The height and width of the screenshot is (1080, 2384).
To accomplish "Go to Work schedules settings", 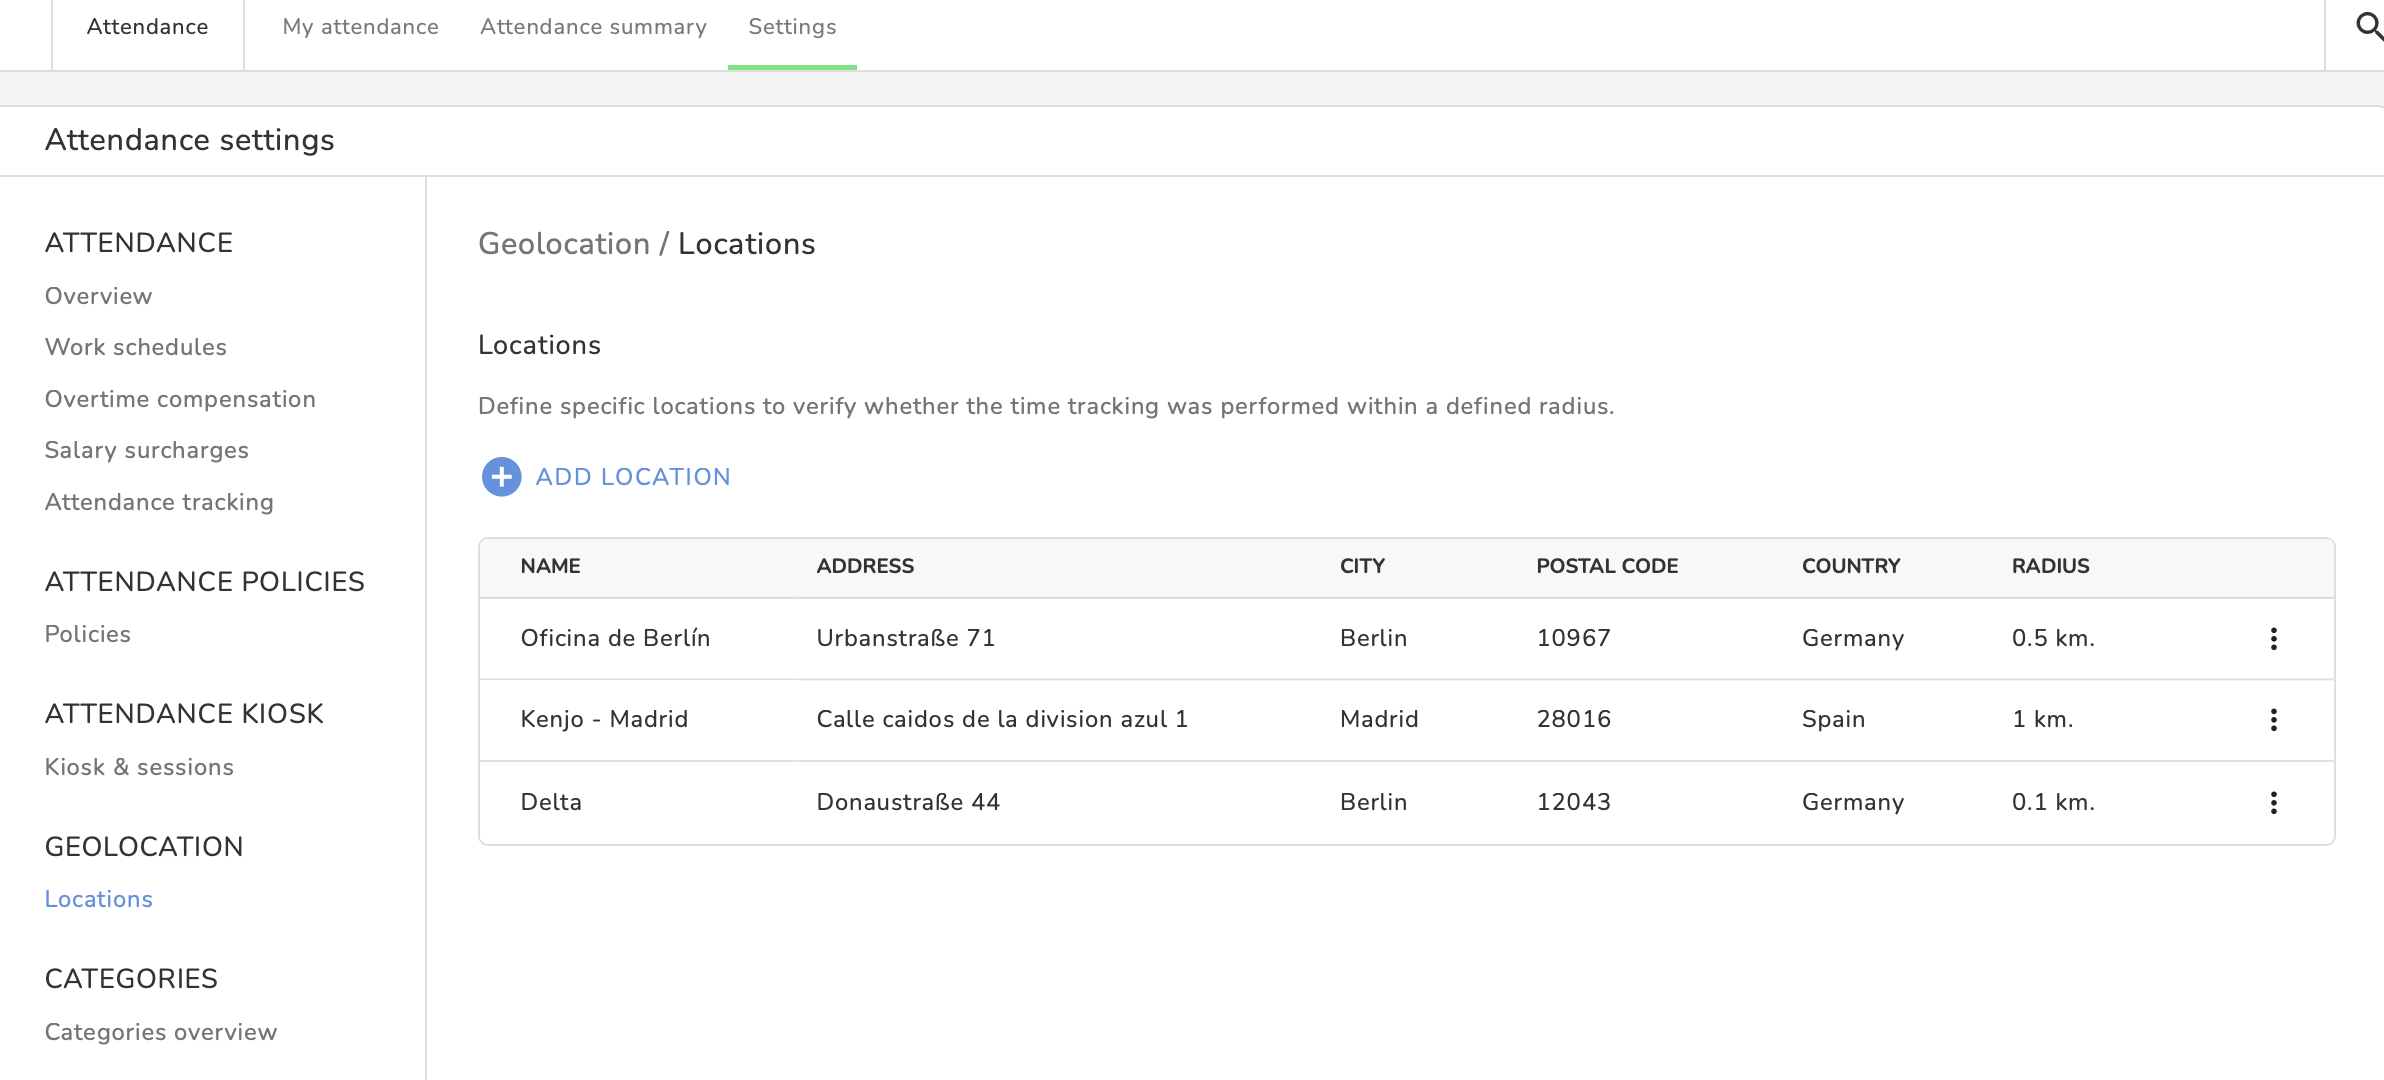I will [x=136, y=347].
